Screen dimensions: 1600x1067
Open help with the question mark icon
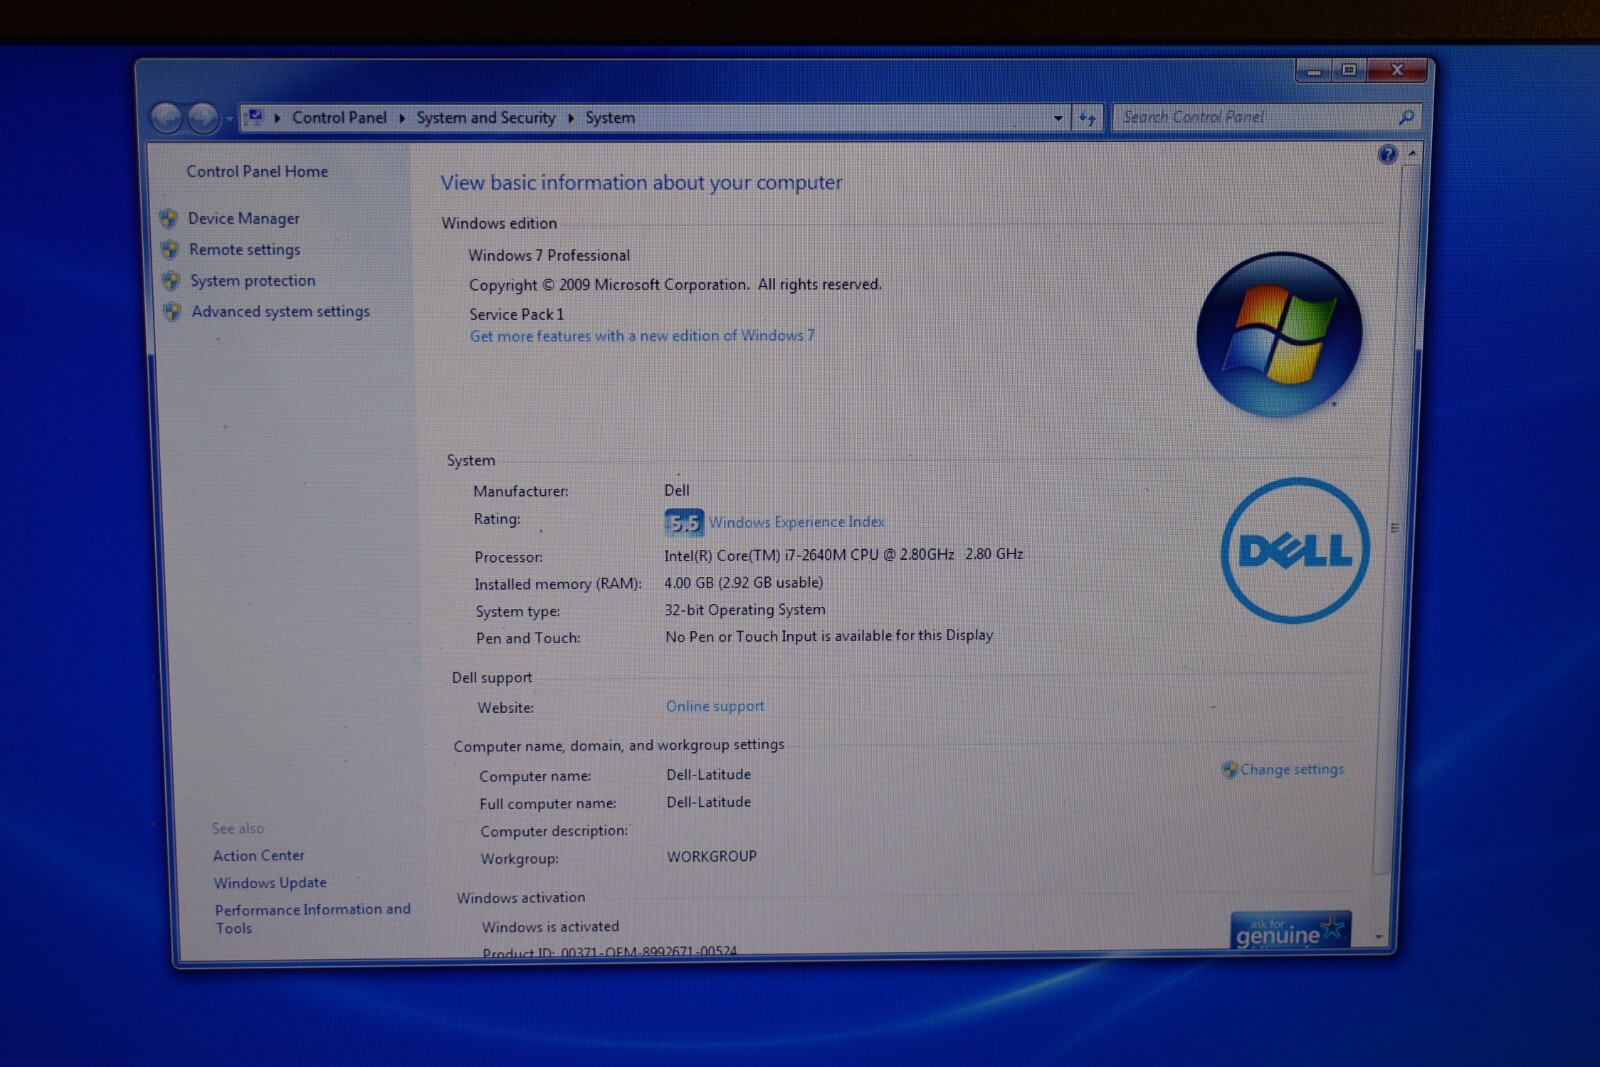click(x=1387, y=154)
